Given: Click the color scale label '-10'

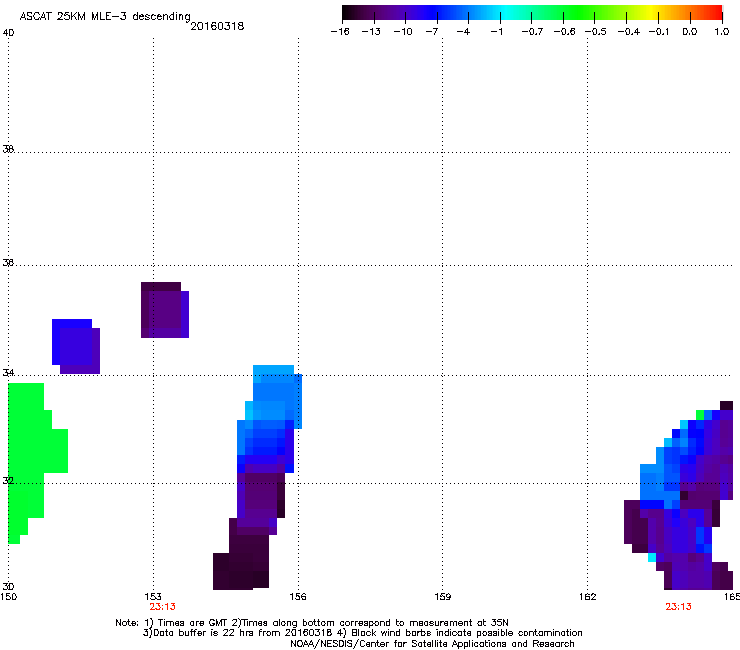Looking at the screenshot, I should point(403,32).
